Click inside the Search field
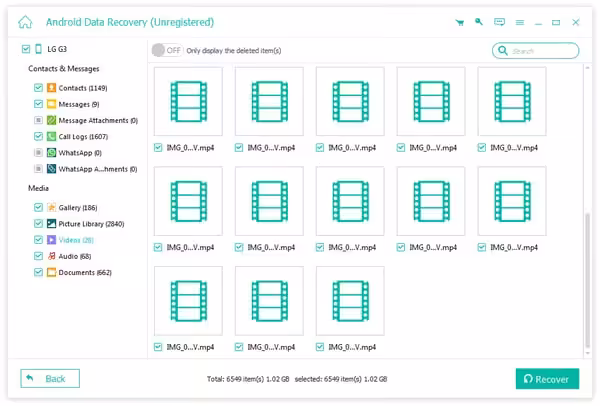 [540, 50]
